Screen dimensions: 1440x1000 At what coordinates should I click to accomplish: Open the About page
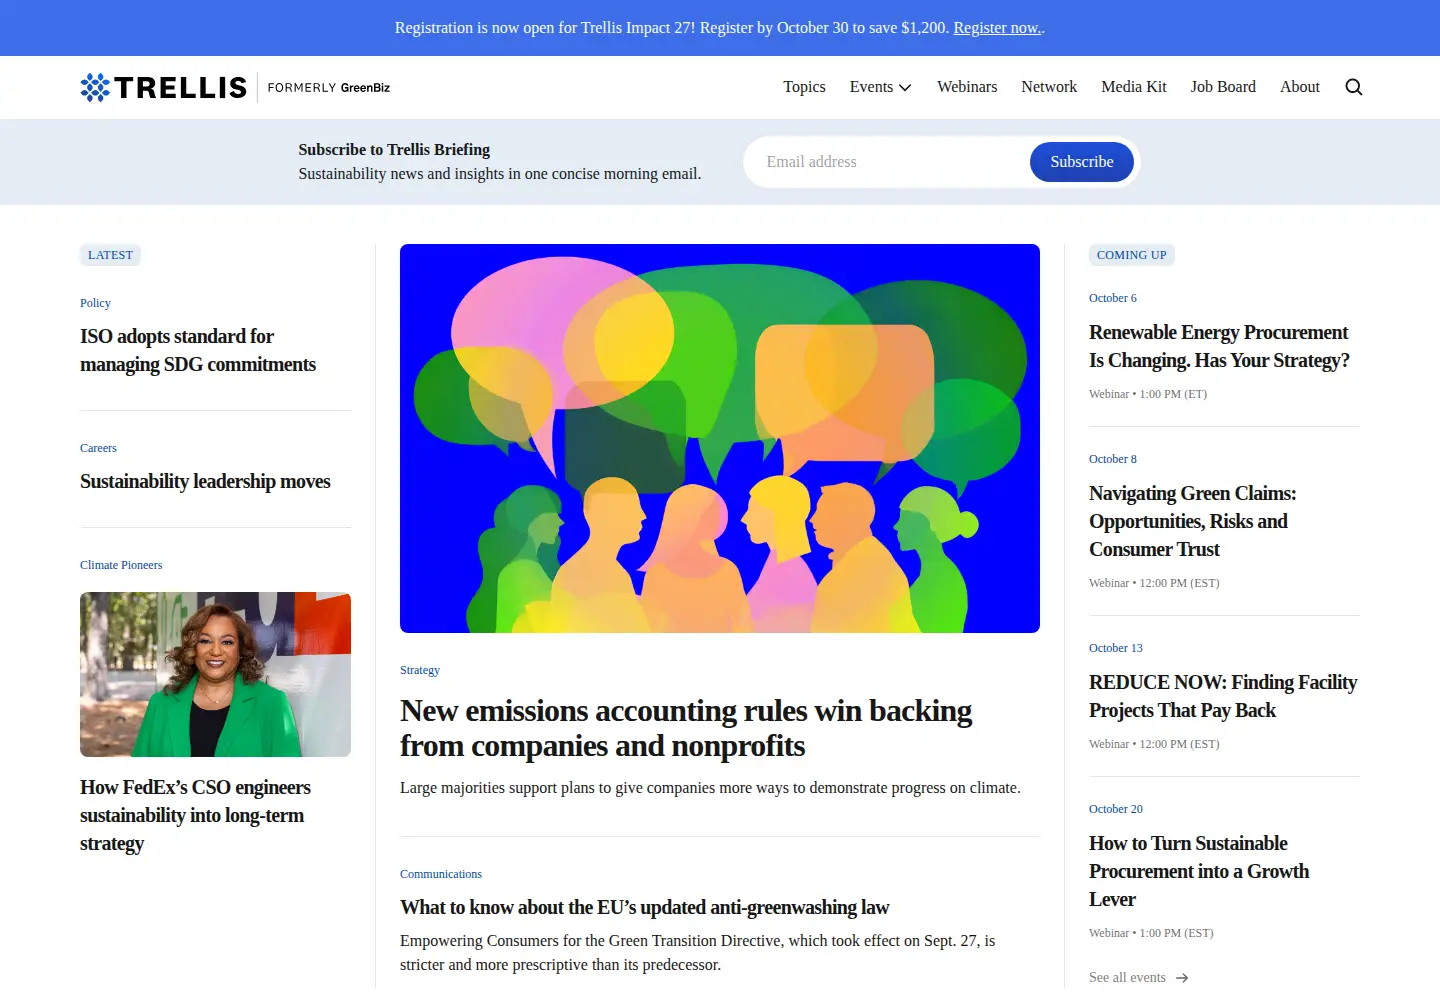pos(1300,87)
